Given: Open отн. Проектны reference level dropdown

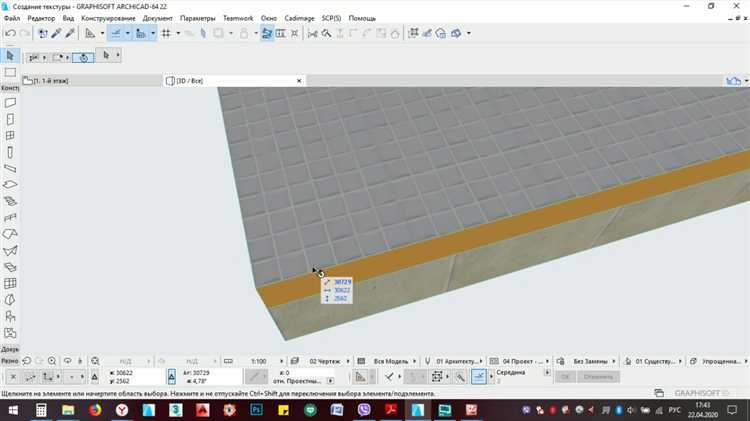Looking at the screenshot, I should pyautogui.click(x=330, y=381).
